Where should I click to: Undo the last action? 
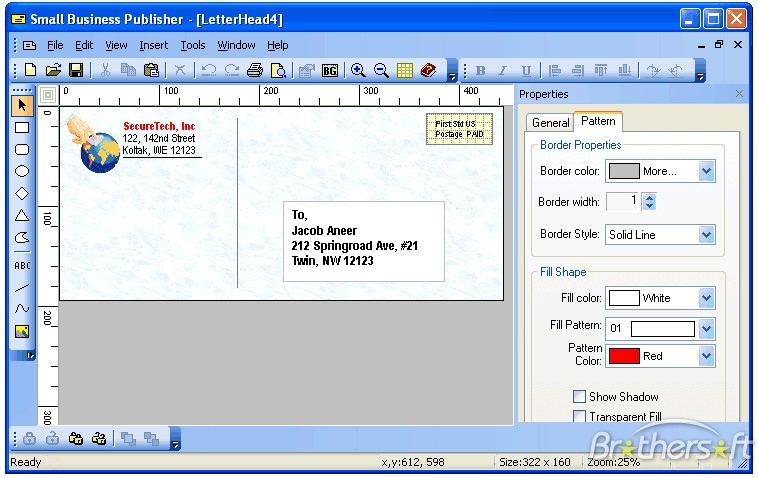coord(208,70)
